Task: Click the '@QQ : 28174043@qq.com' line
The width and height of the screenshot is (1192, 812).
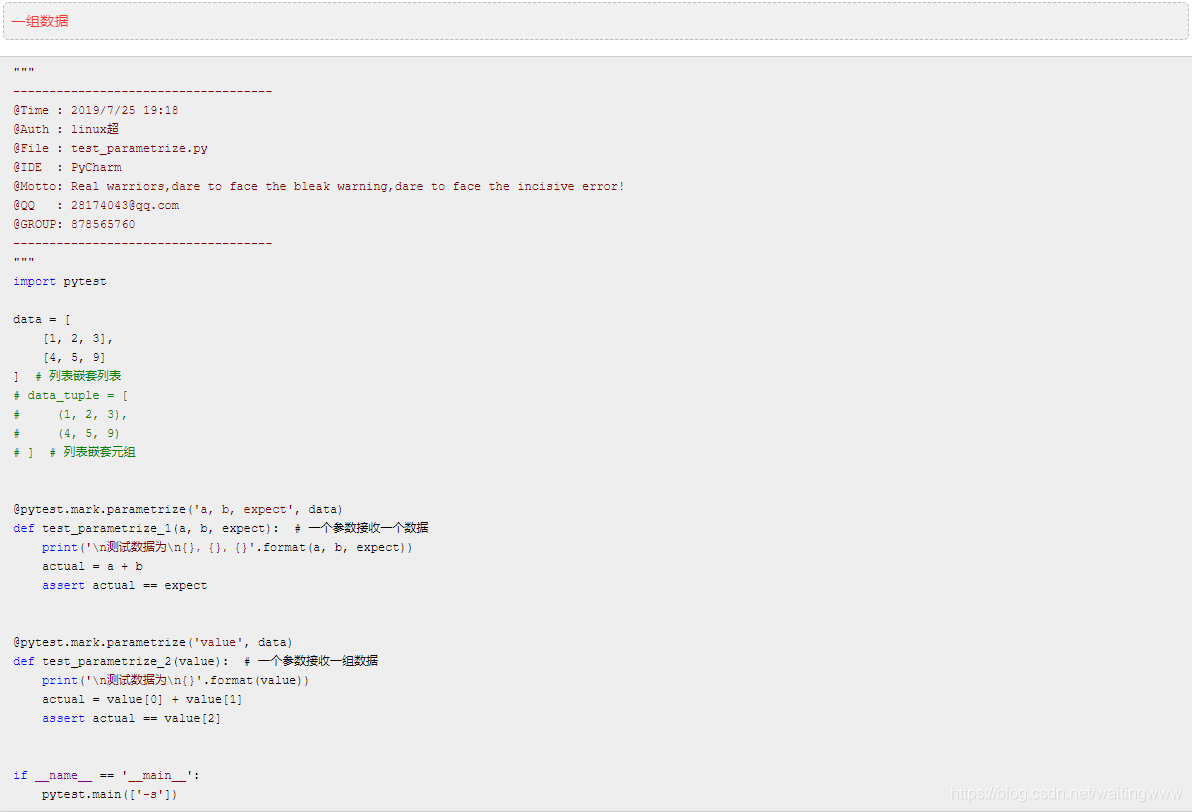Action: (x=96, y=205)
